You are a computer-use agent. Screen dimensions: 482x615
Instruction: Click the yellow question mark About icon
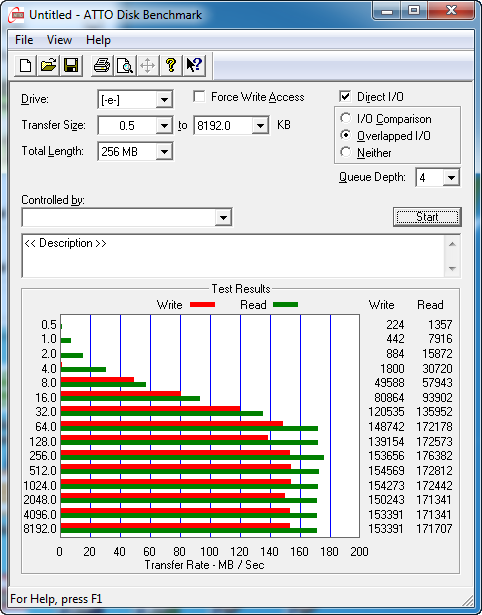coord(171,65)
